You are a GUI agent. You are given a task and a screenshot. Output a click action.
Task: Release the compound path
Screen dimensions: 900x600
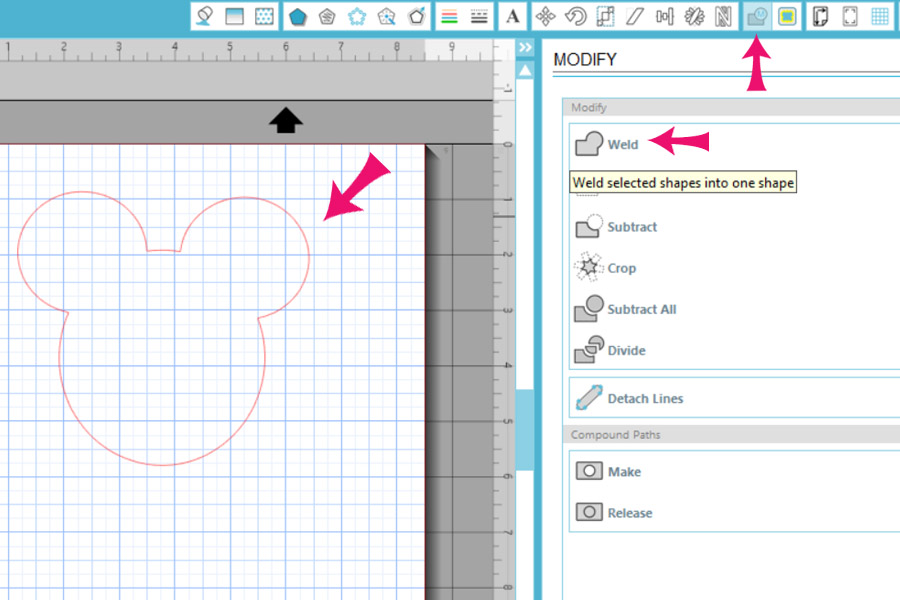[614, 512]
